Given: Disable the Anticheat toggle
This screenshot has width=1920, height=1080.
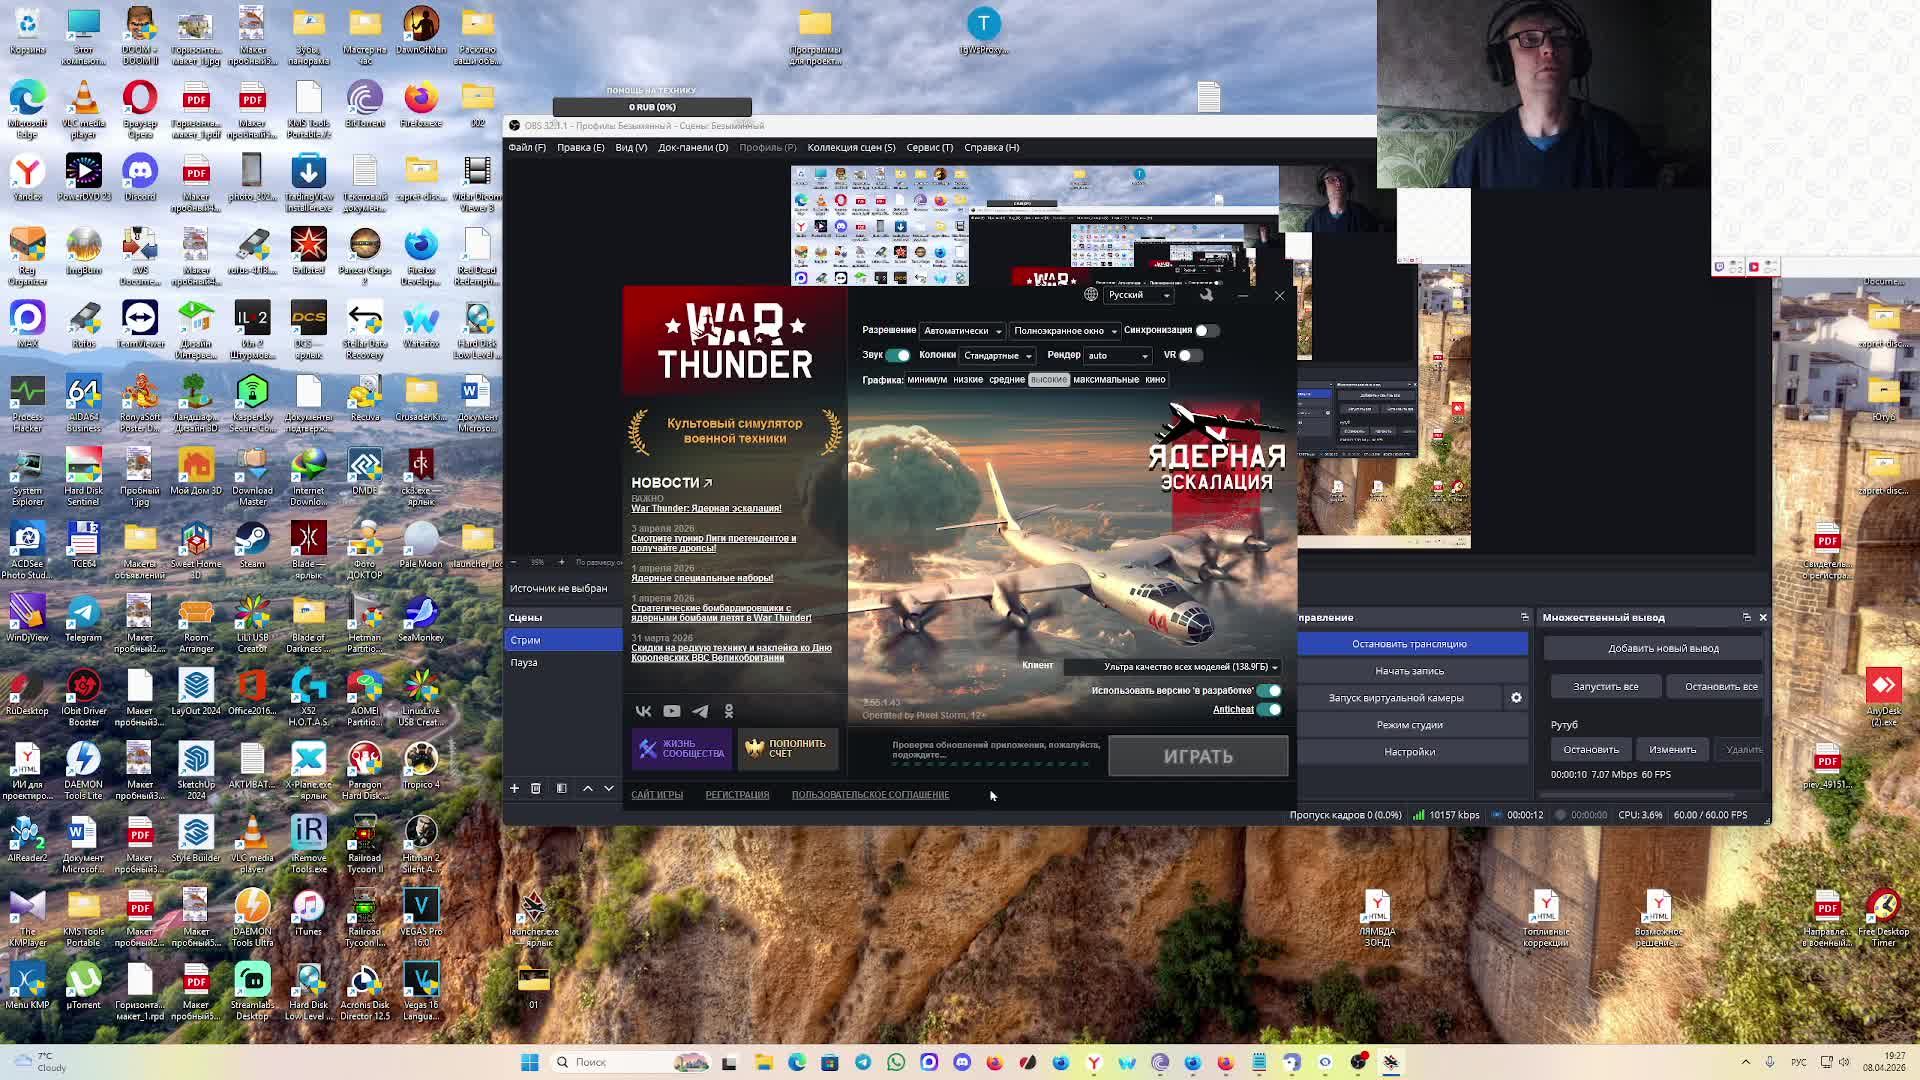Looking at the screenshot, I should pyautogui.click(x=1268, y=710).
